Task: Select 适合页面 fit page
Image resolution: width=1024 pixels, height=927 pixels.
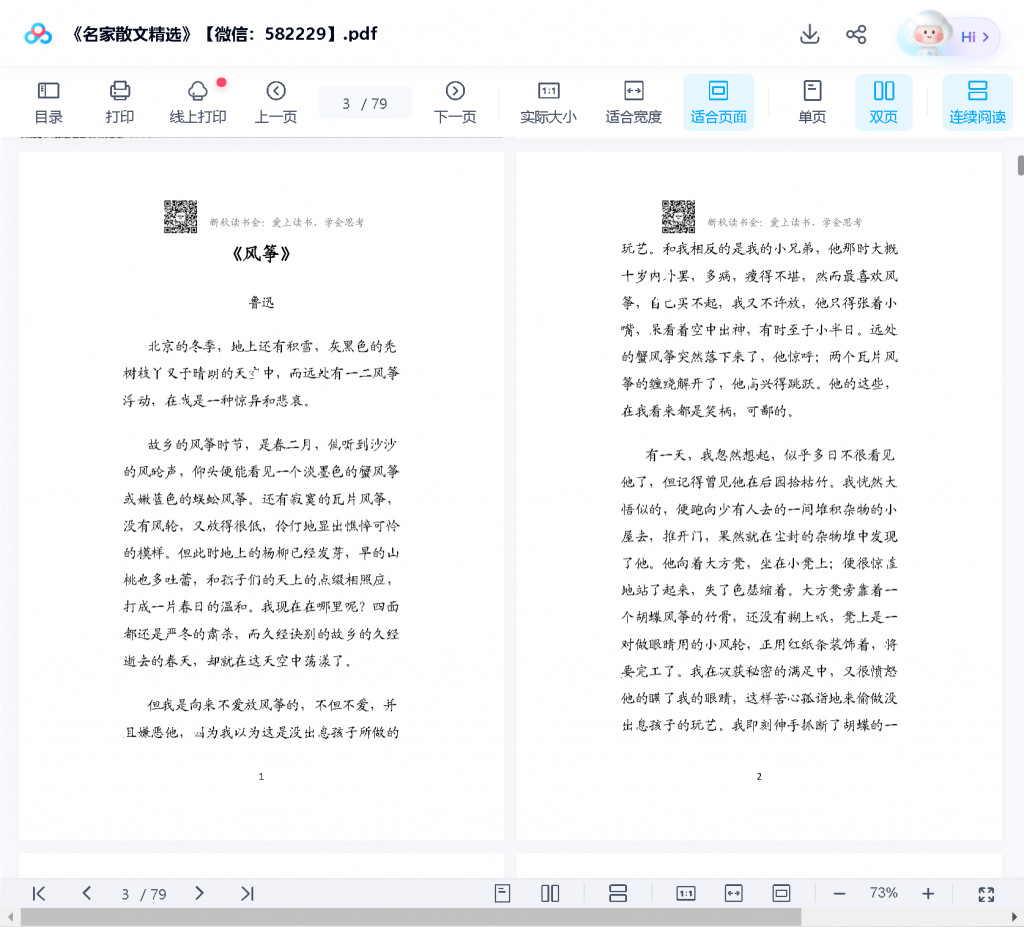Action: tap(718, 103)
